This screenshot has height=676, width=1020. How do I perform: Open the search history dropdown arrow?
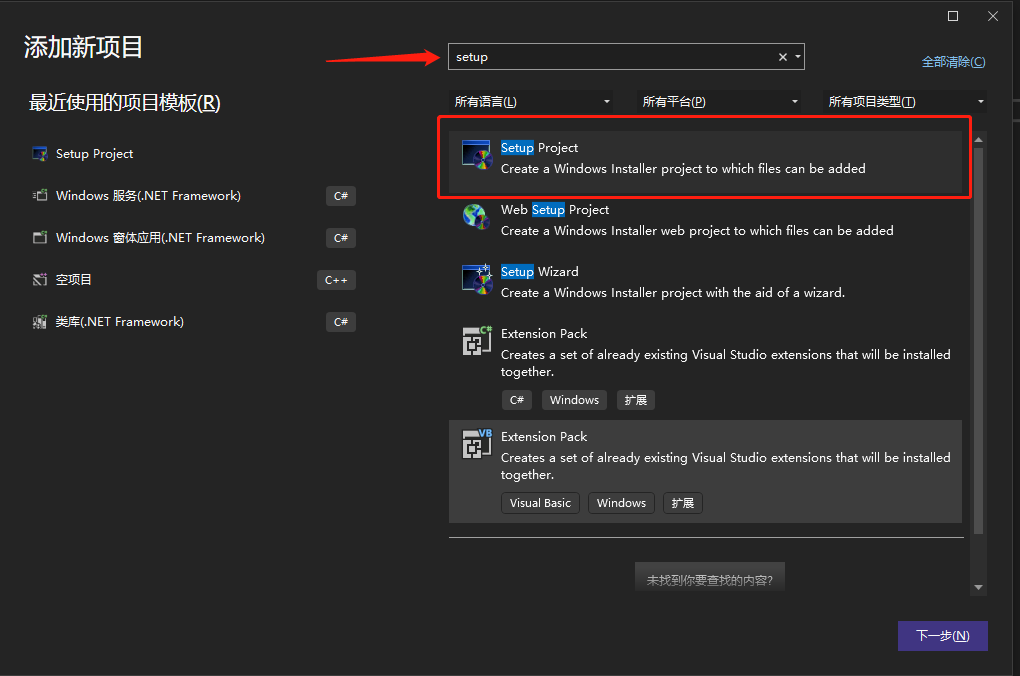tap(798, 57)
